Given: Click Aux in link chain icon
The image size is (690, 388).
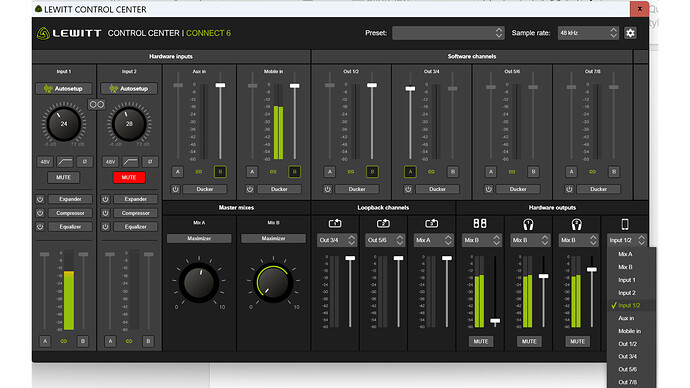Looking at the screenshot, I should click(x=198, y=172).
